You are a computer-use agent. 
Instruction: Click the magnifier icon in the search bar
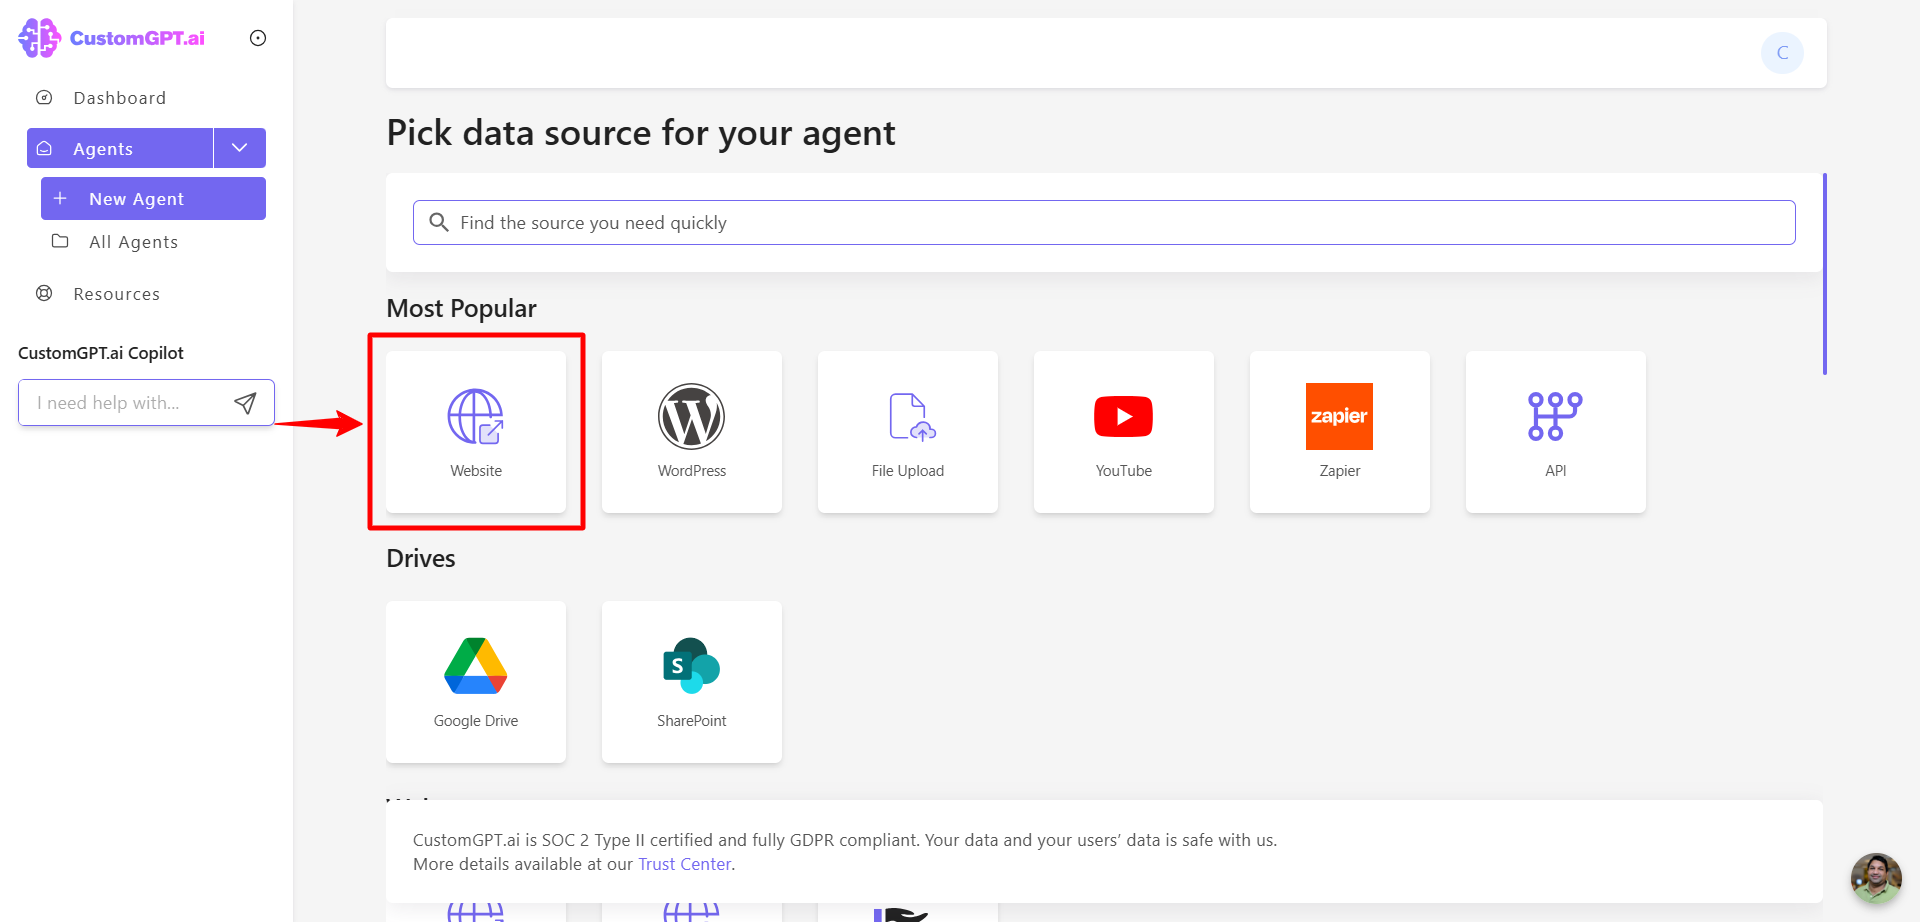click(438, 222)
